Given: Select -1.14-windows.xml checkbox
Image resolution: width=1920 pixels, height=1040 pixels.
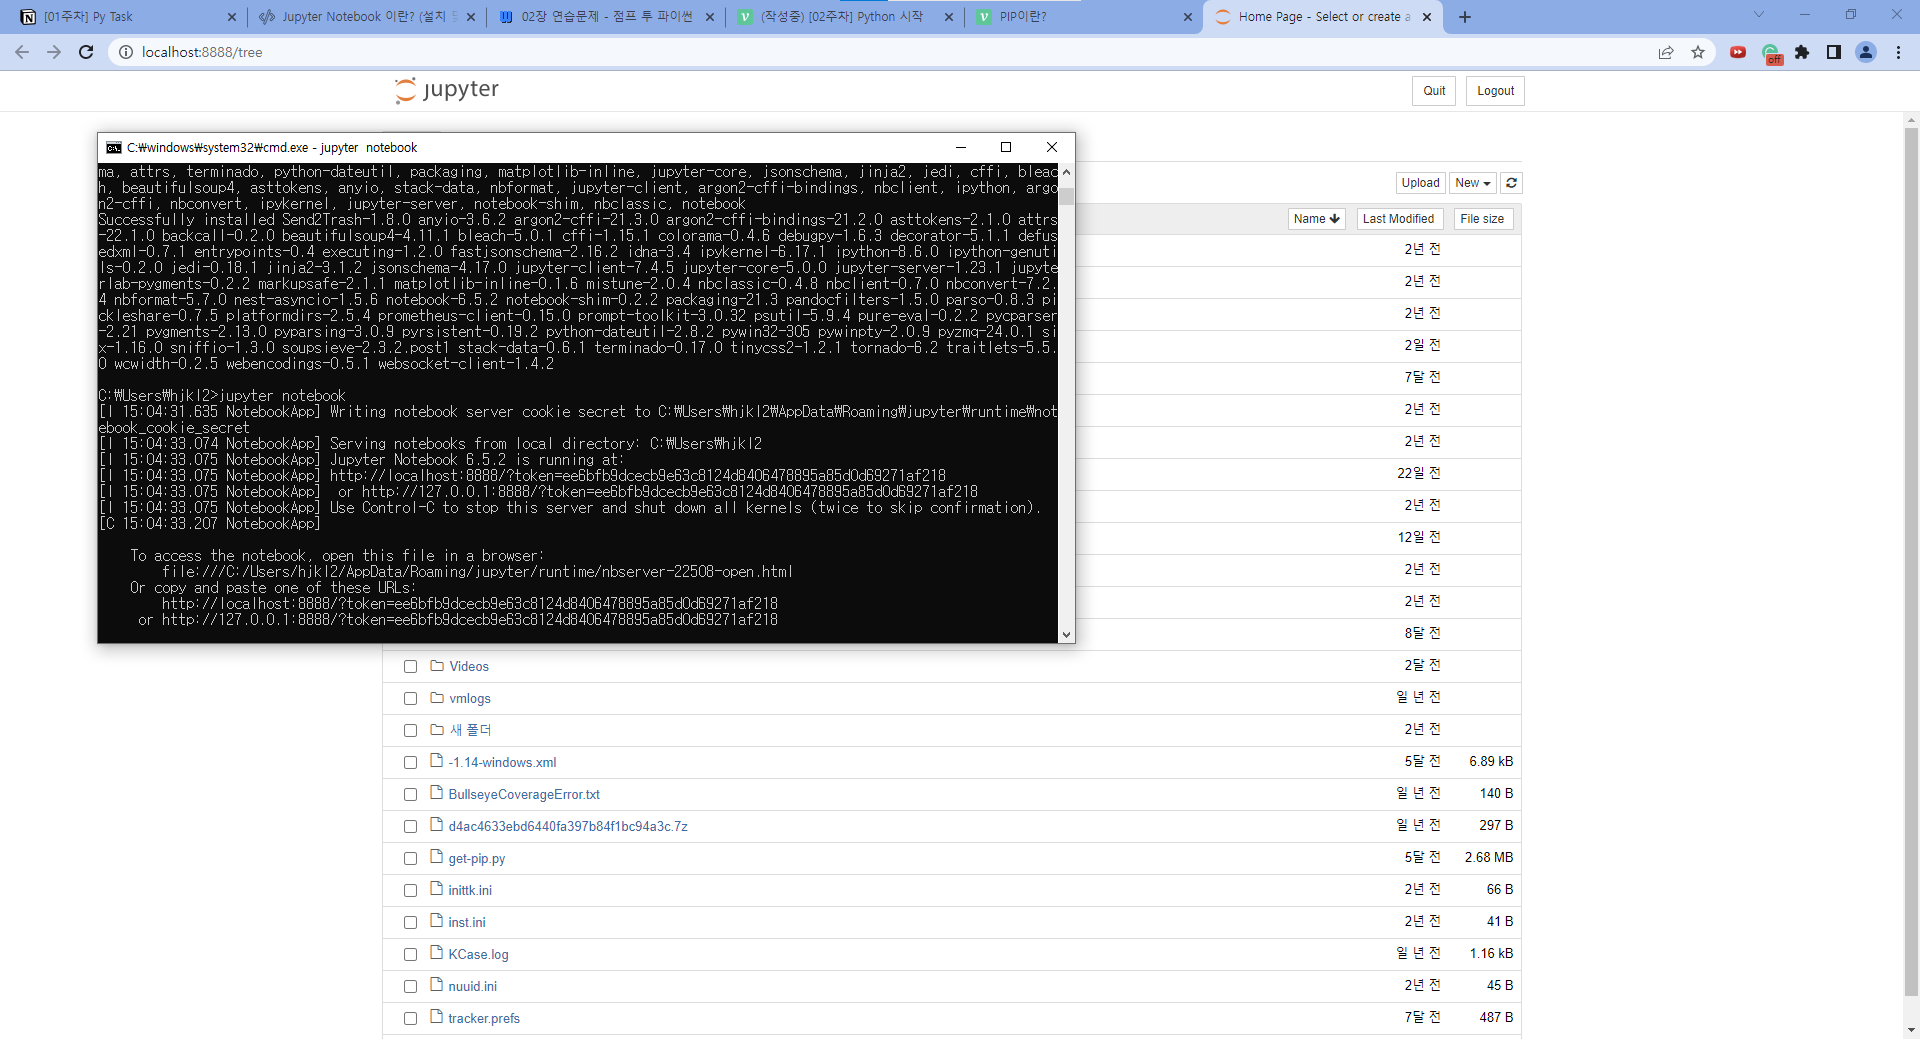Looking at the screenshot, I should 410,762.
